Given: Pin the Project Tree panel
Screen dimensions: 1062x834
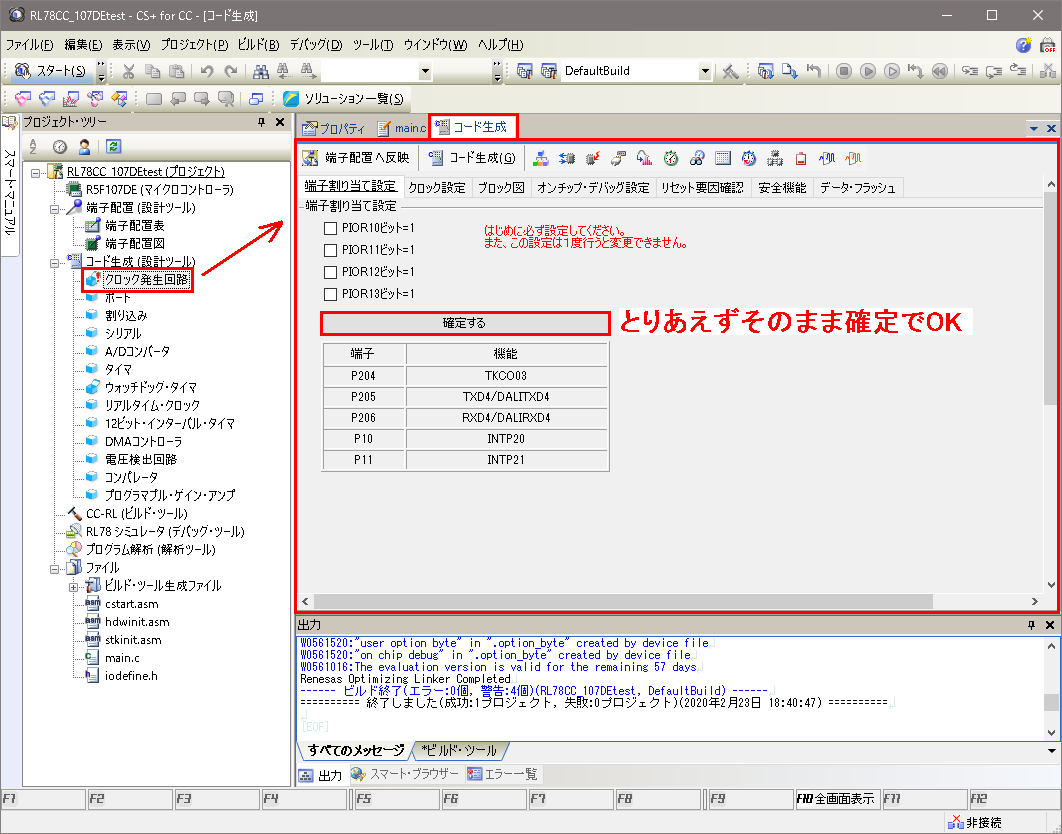Looking at the screenshot, I should point(261,122).
